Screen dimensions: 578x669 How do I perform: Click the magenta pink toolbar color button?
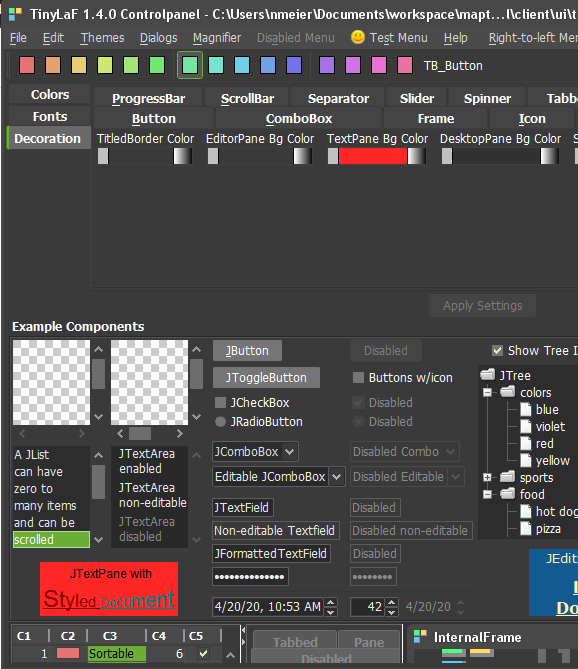tap(379, 65)
